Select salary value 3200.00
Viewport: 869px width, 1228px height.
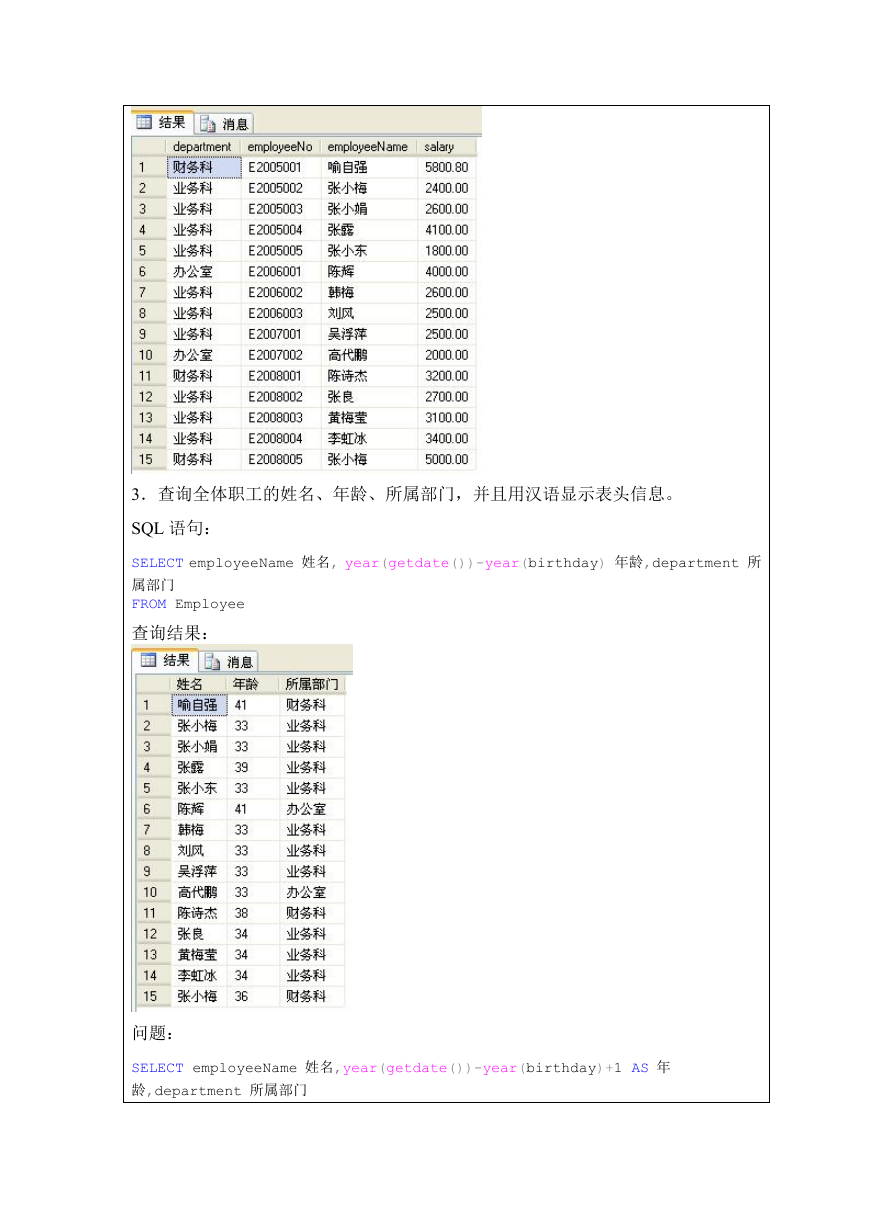(446, 376)
